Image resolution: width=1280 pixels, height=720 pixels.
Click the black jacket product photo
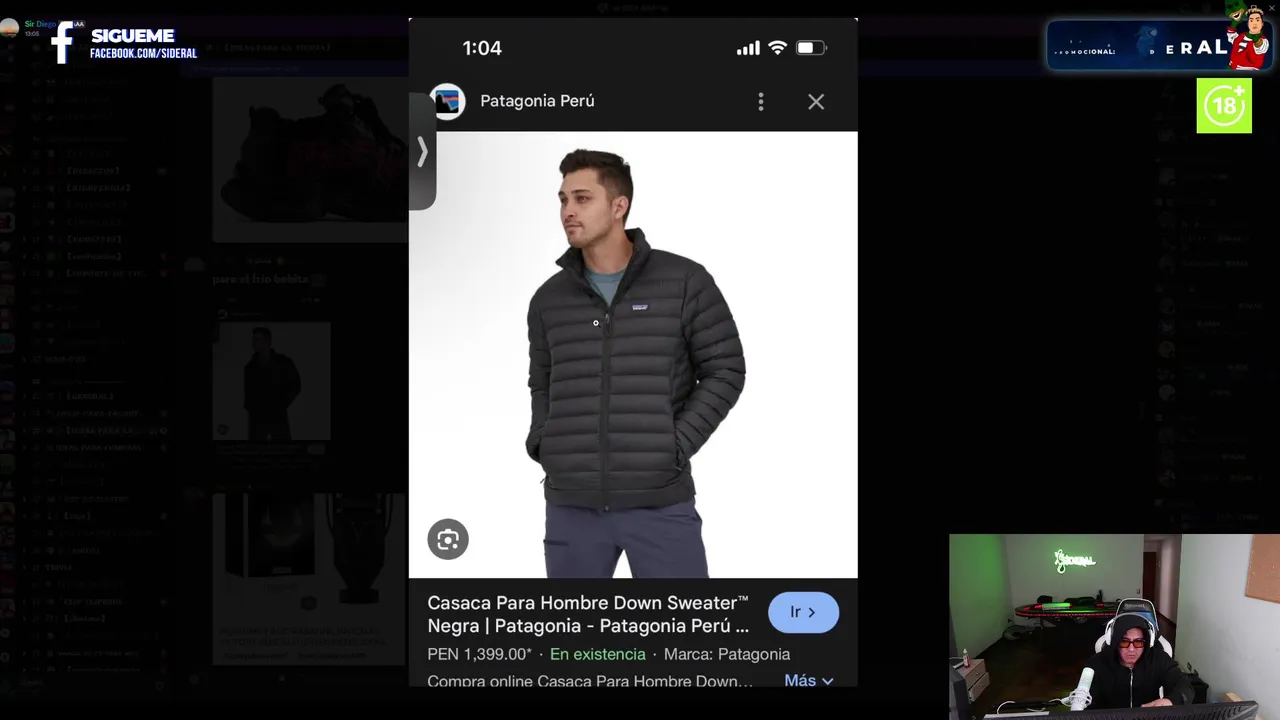(633, 354)
